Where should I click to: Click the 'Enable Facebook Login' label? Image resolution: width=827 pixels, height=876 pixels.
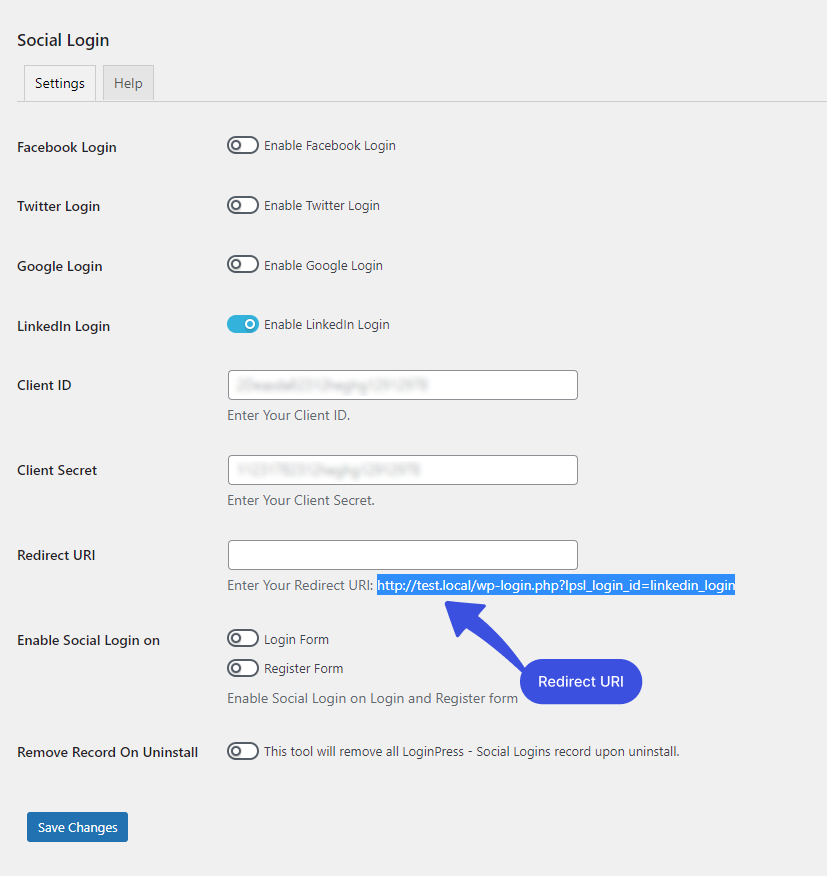pyautogui.click(x=330, y=145)
